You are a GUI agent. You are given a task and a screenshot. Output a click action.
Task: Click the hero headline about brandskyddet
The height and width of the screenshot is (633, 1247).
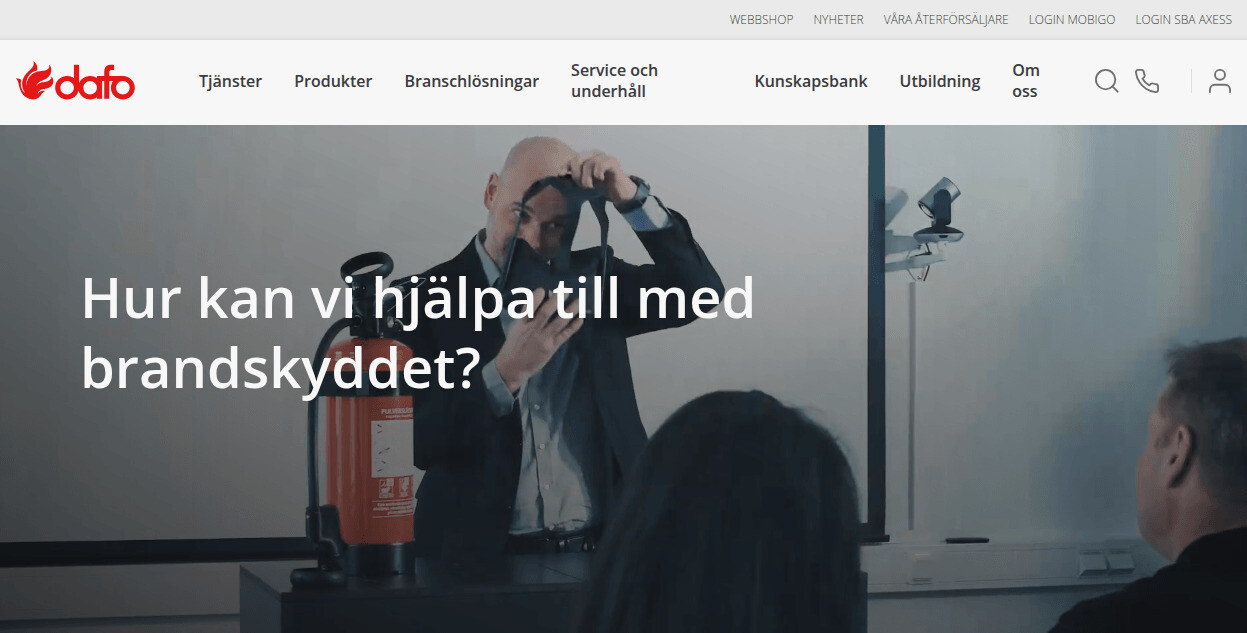418,334
